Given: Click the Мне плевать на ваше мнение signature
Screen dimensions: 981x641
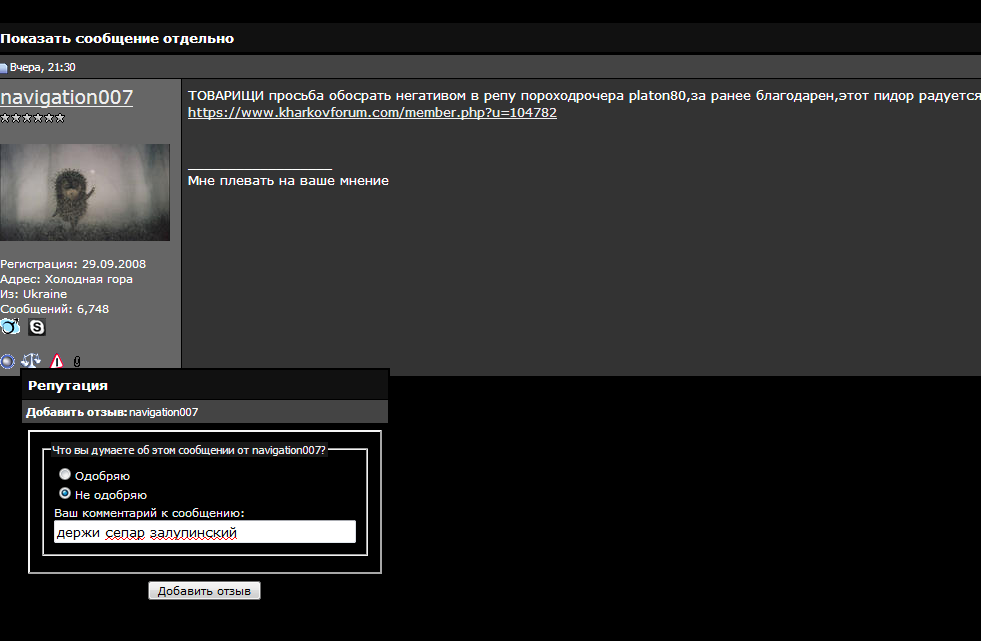Looking at the screenshot, I should (x=288, y=181).
